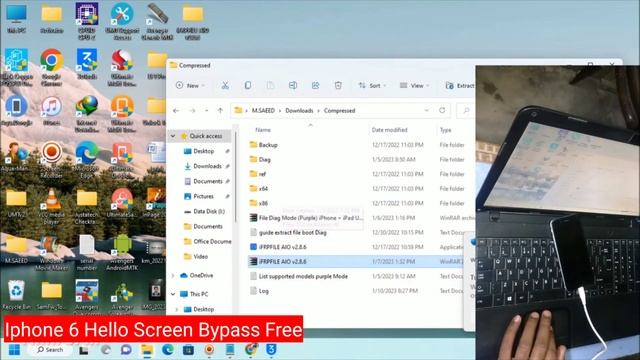Click Downloads in the address breadcrumb
This screenshot has width=640, height=360.
[299, 111]
